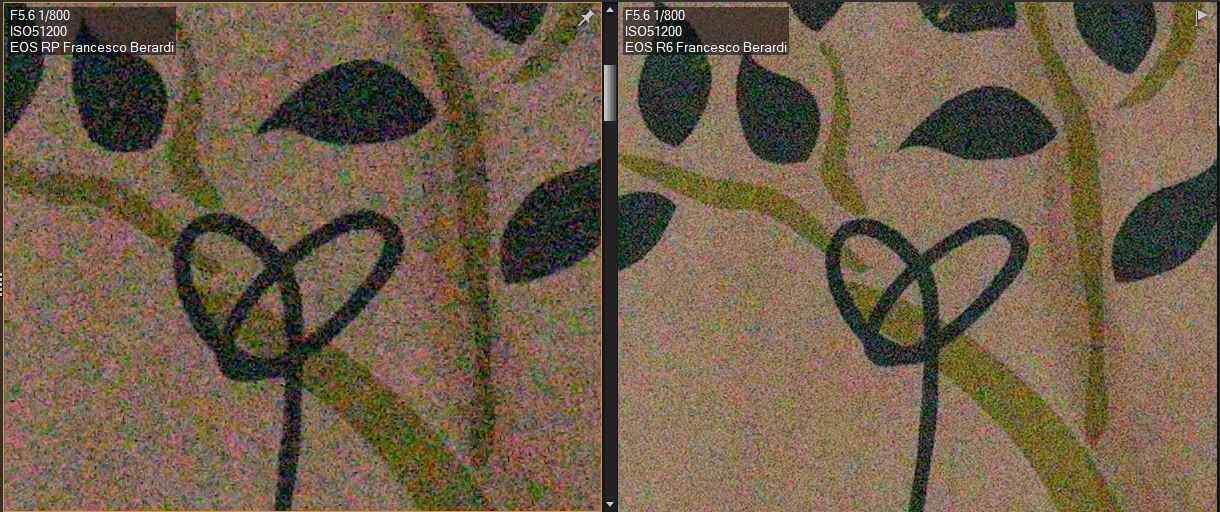Click the "EOS RP Francesco Berardi" label

click(90, 47)
